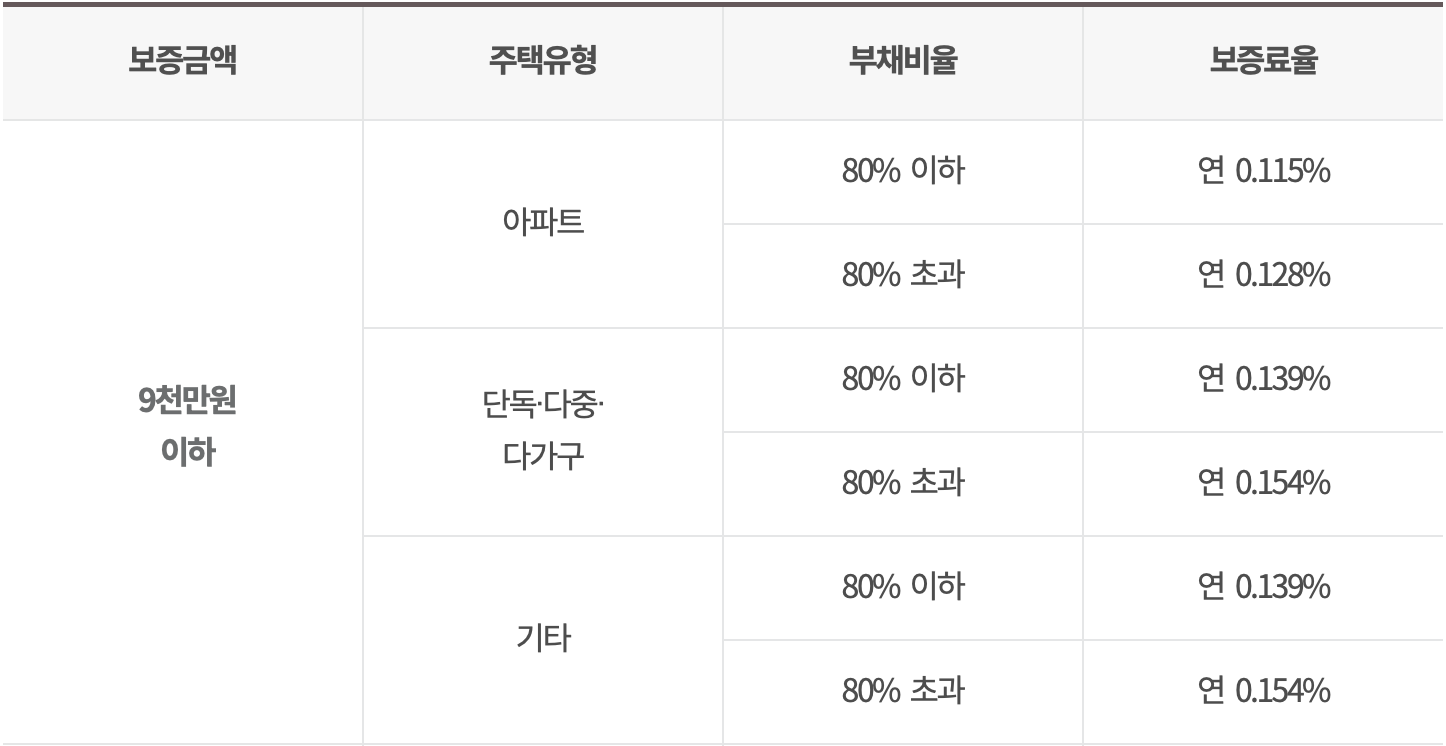The width and height of the screenshot is (1446, 746).
Task: Select the 아파트 housing type cell
Action: (543, 224)
